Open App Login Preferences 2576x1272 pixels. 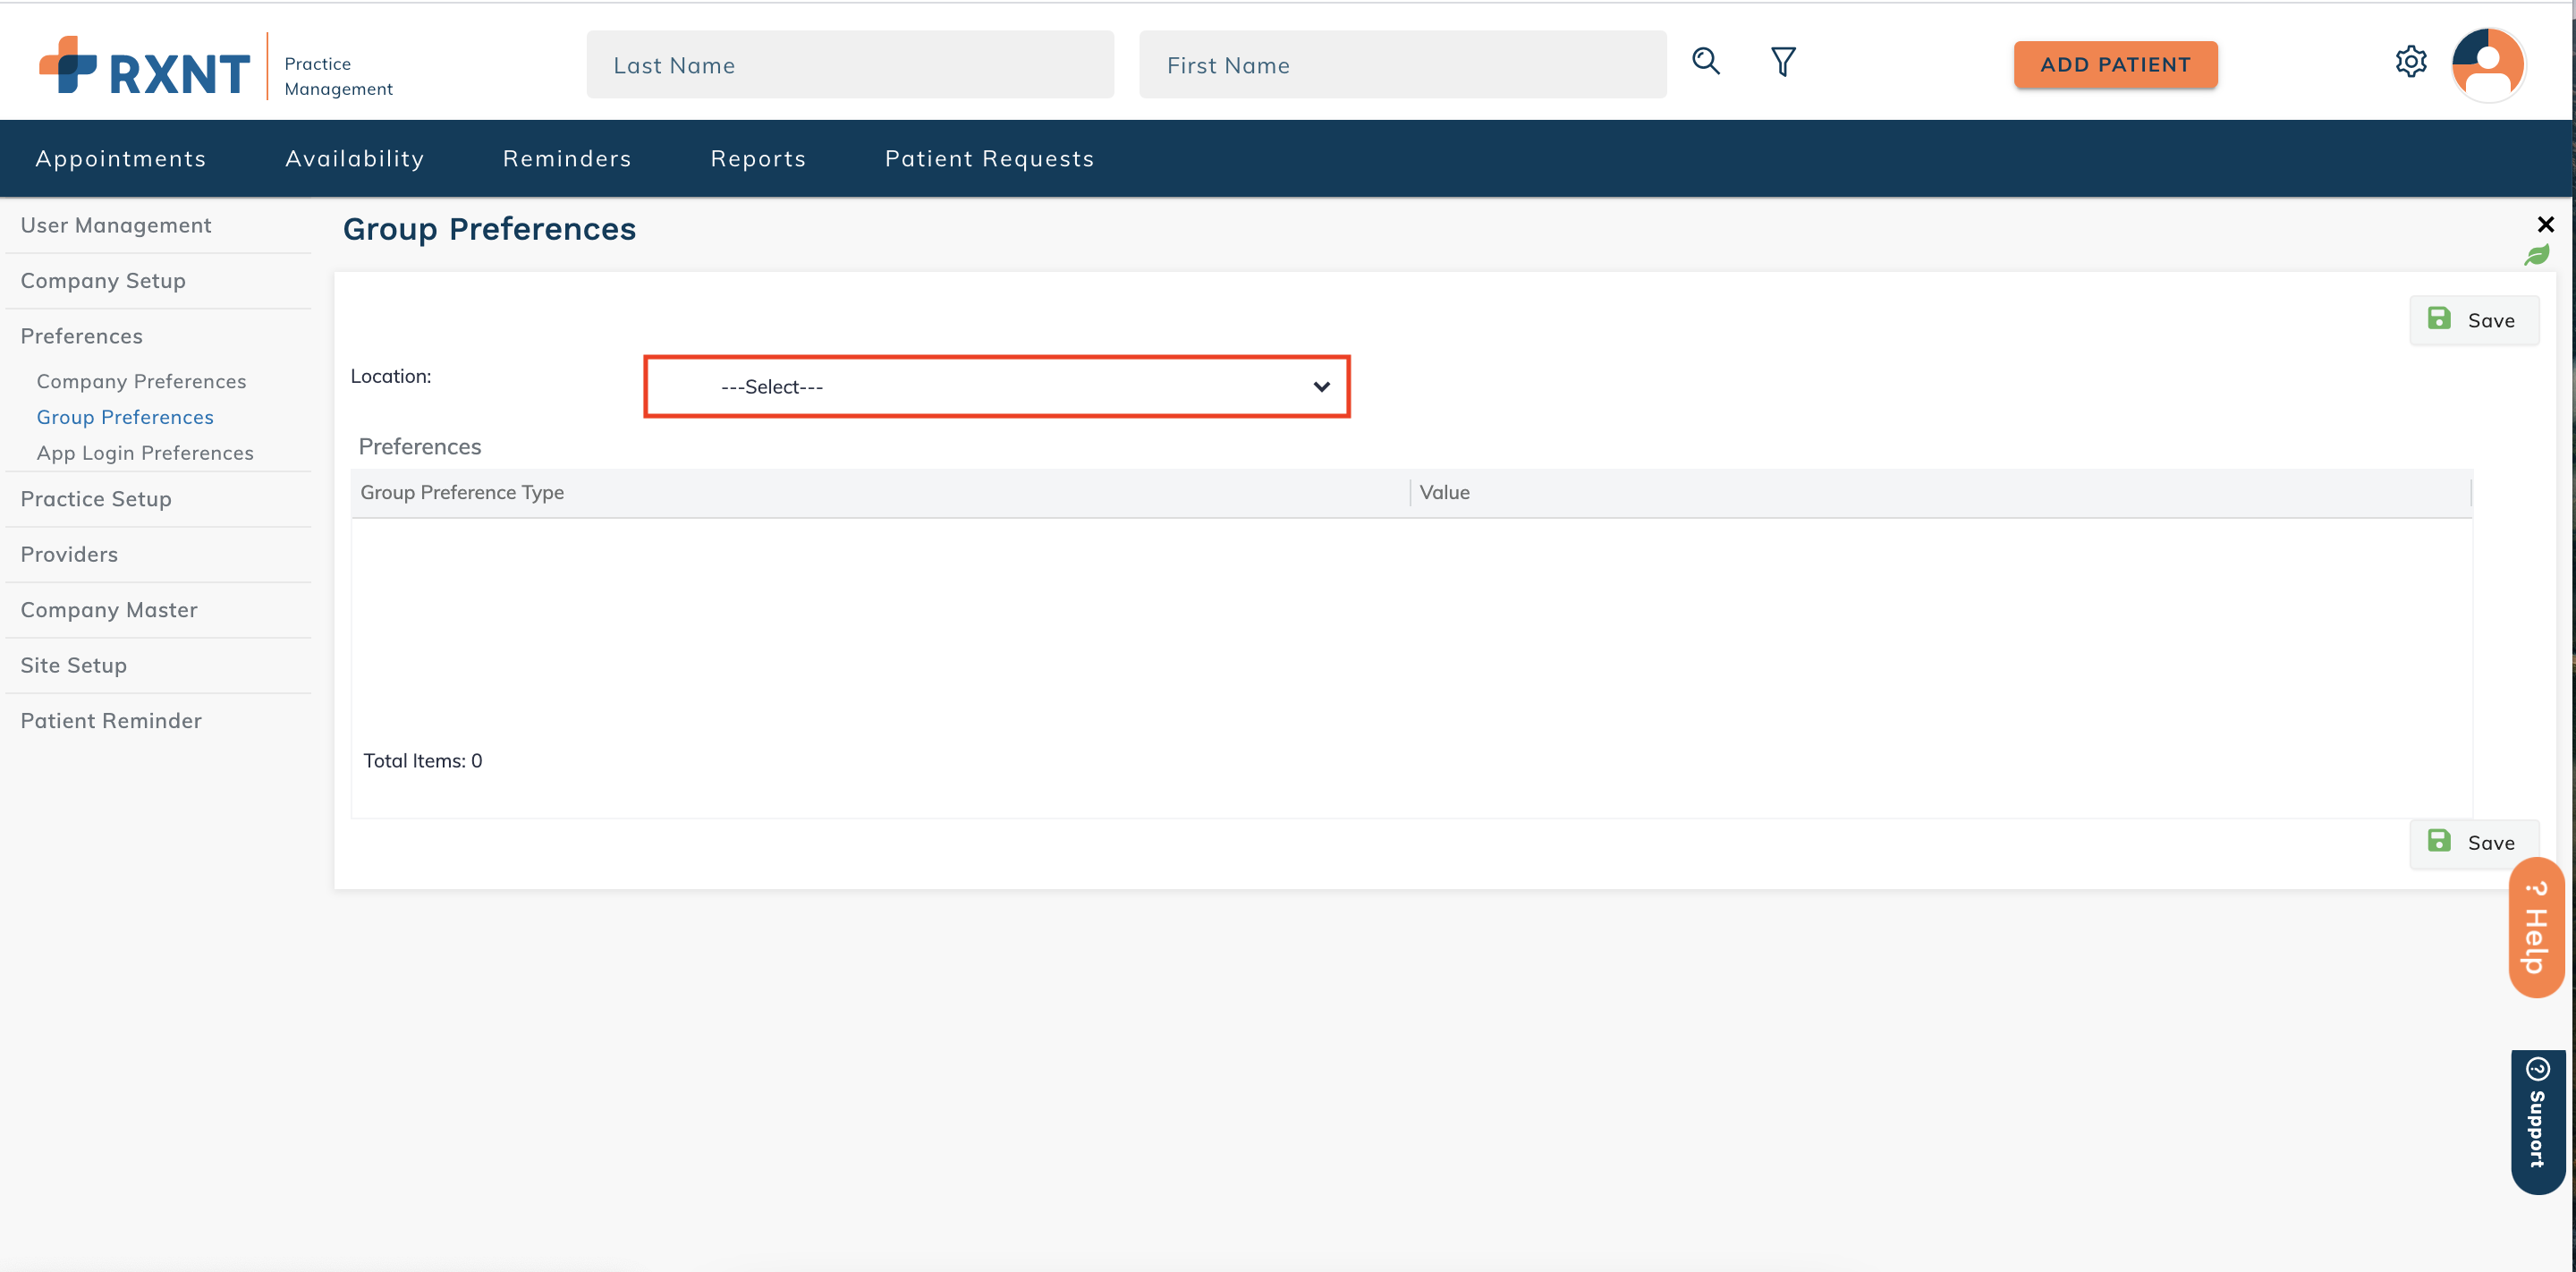pos(145,454)
